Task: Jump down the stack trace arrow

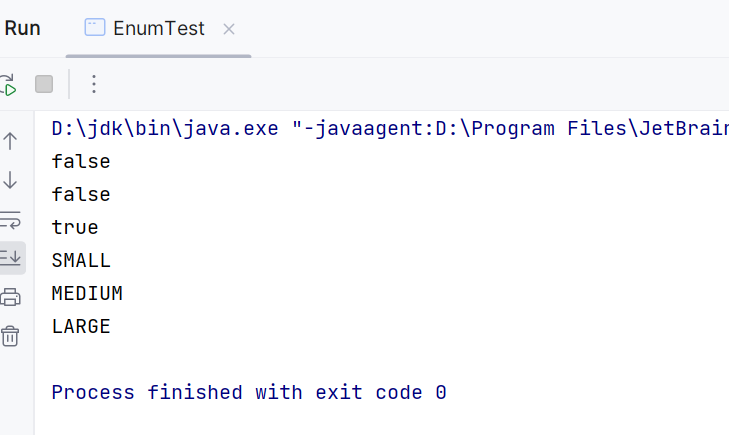Action: (x=10, y=180)
